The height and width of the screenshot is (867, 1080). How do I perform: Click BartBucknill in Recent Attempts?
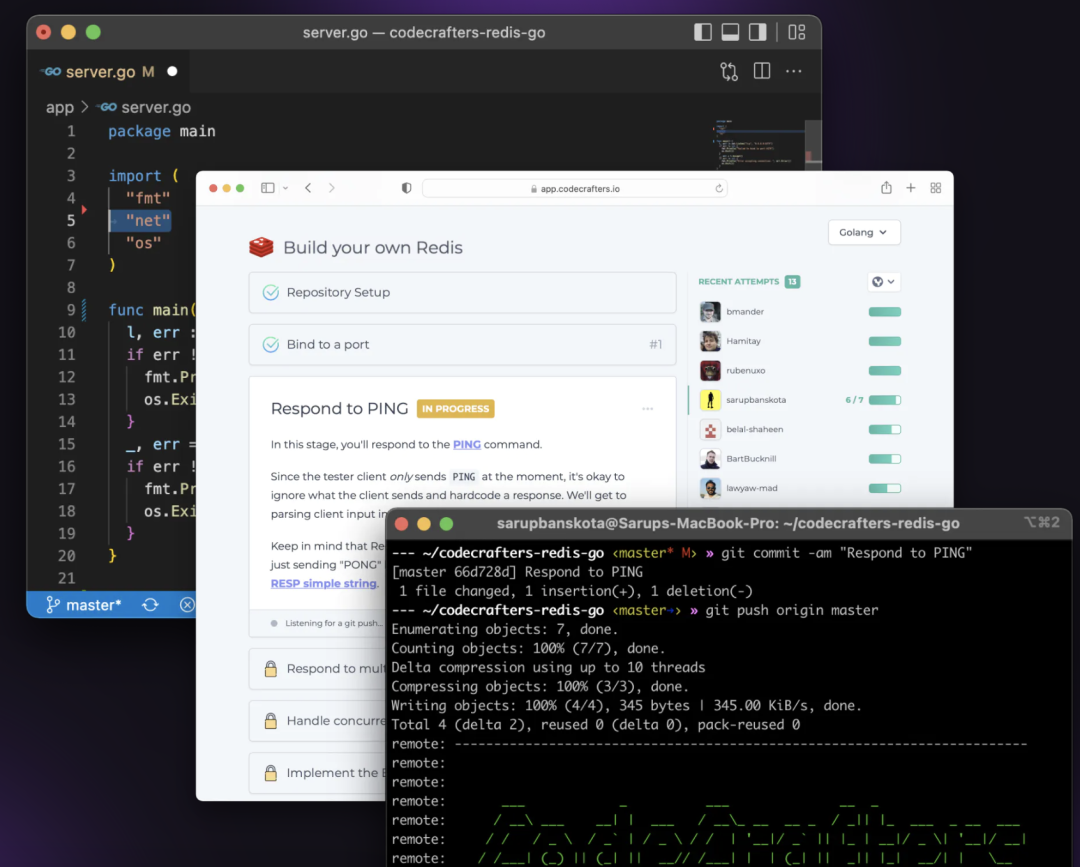point(751,459)
